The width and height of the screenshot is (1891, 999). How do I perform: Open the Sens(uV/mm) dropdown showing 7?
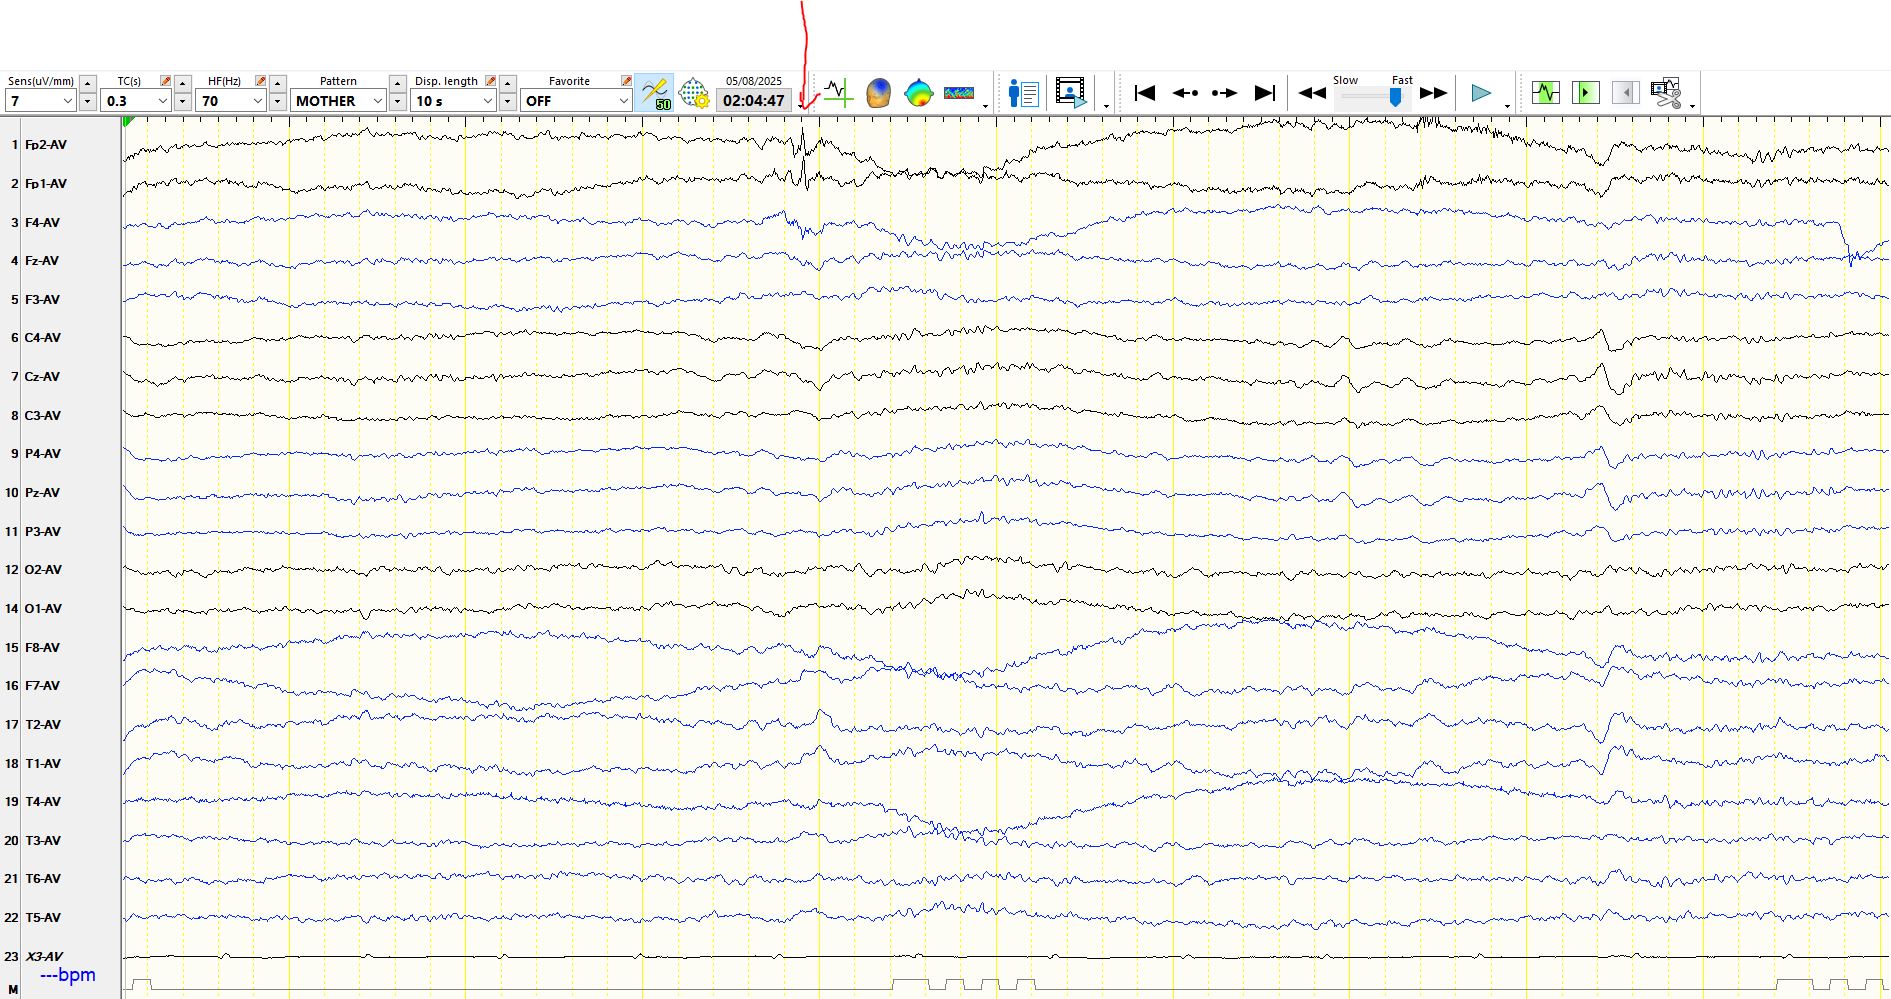click(41, 101)
